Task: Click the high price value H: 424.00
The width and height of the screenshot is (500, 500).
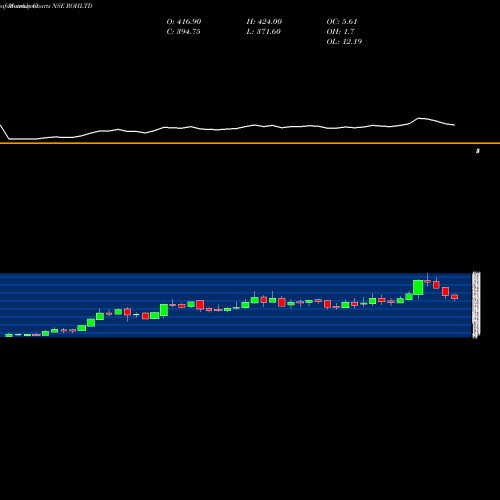Action: [x=264, y=22]
